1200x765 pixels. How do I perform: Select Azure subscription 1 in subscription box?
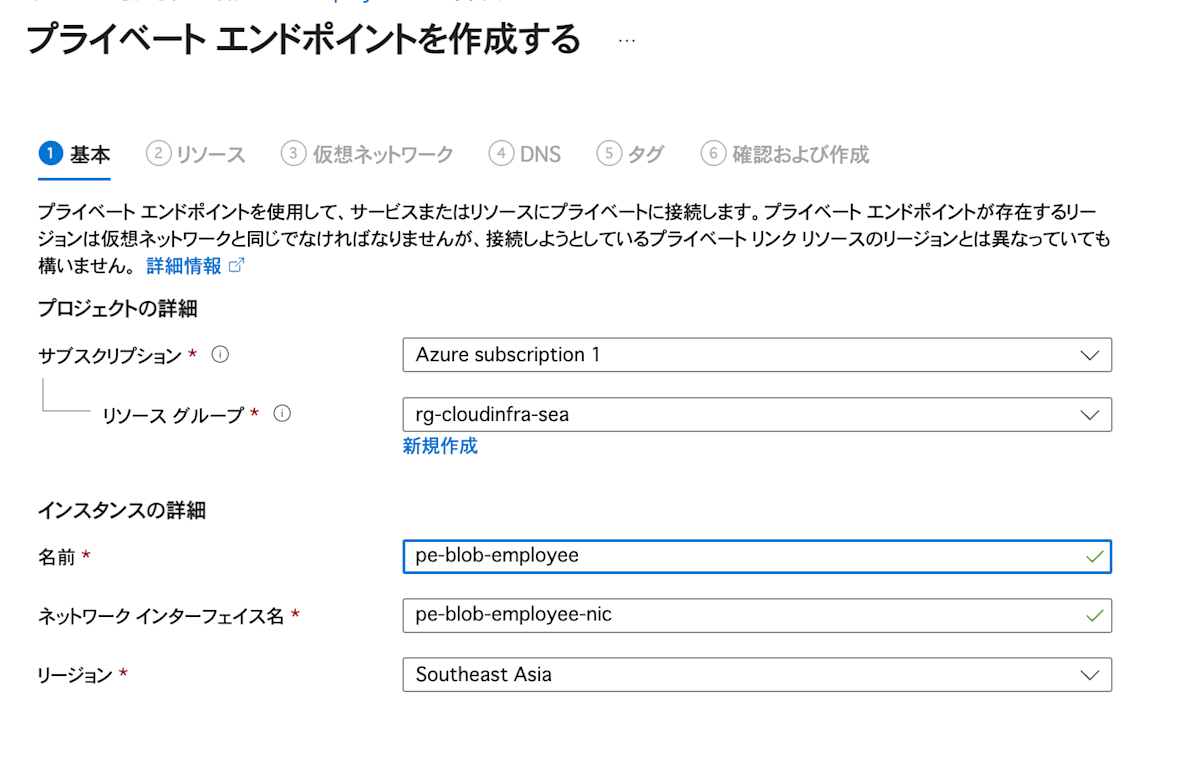[x=700, y=355]
